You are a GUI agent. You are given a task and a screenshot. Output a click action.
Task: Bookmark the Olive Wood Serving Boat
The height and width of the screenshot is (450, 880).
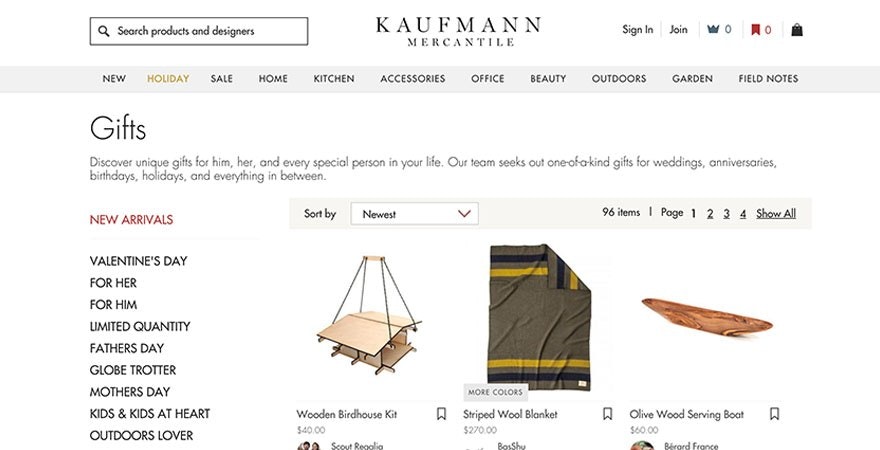pyautogui.click(x=774, y=414)
